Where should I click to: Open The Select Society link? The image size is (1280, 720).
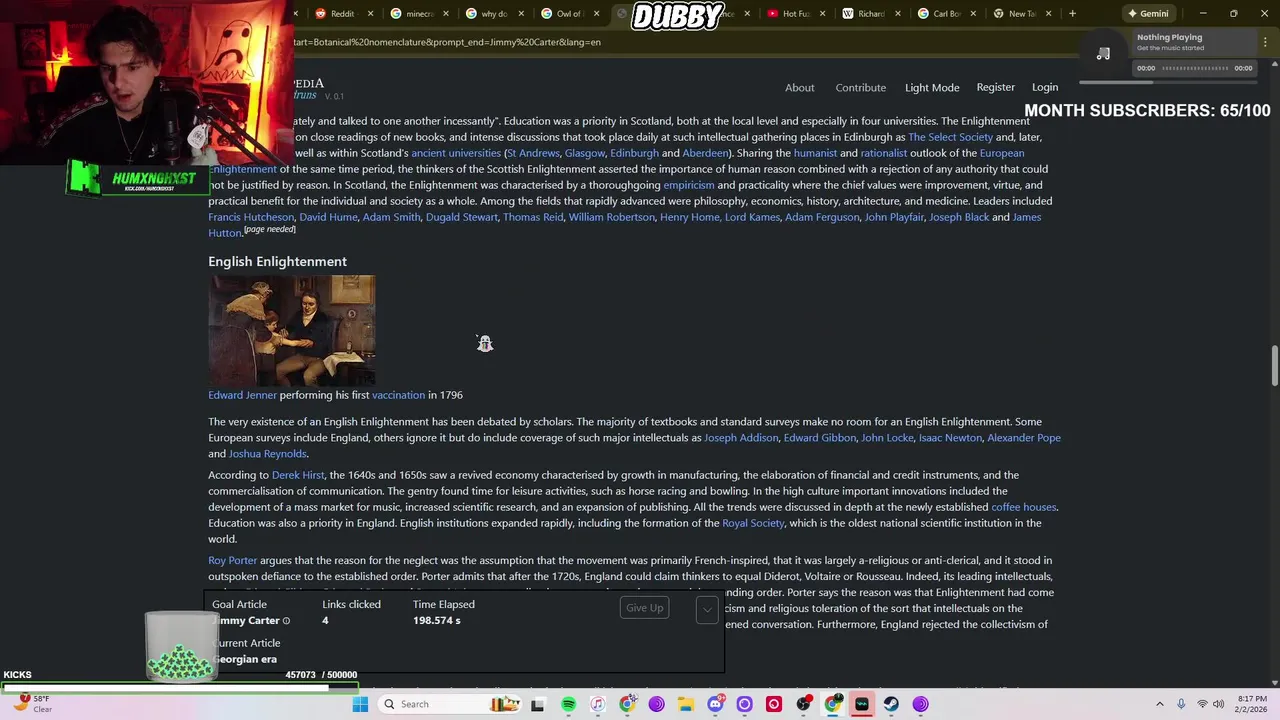click(x=950, y=137)
